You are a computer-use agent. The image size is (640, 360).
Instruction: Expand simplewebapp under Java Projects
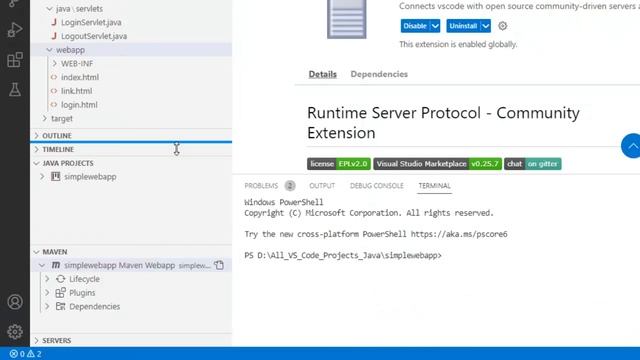click(42, 176)
